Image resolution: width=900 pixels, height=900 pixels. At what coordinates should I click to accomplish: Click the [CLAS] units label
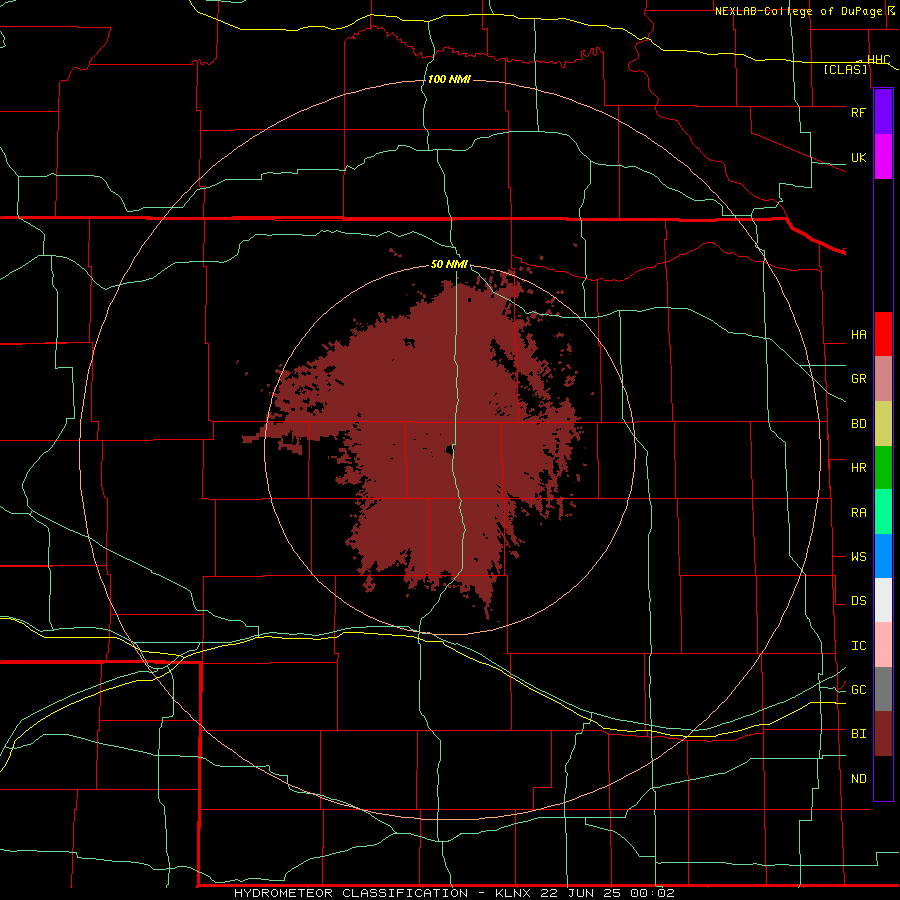(845, 70)
